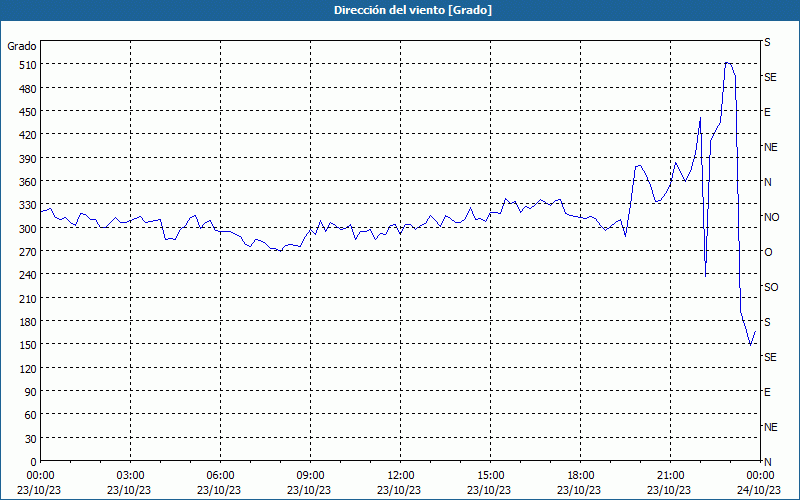Click the 30 value on the left axis

[31, 439]
